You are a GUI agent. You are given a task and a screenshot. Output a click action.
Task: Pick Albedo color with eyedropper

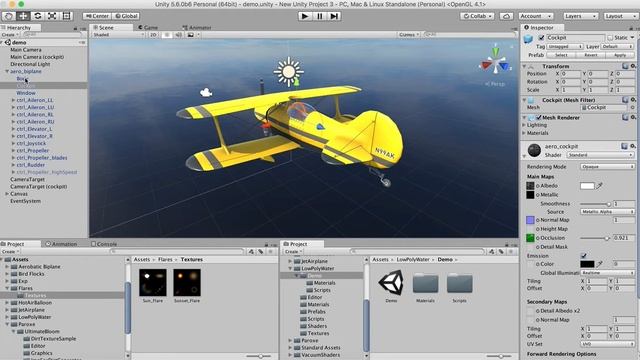coord(600,186)
